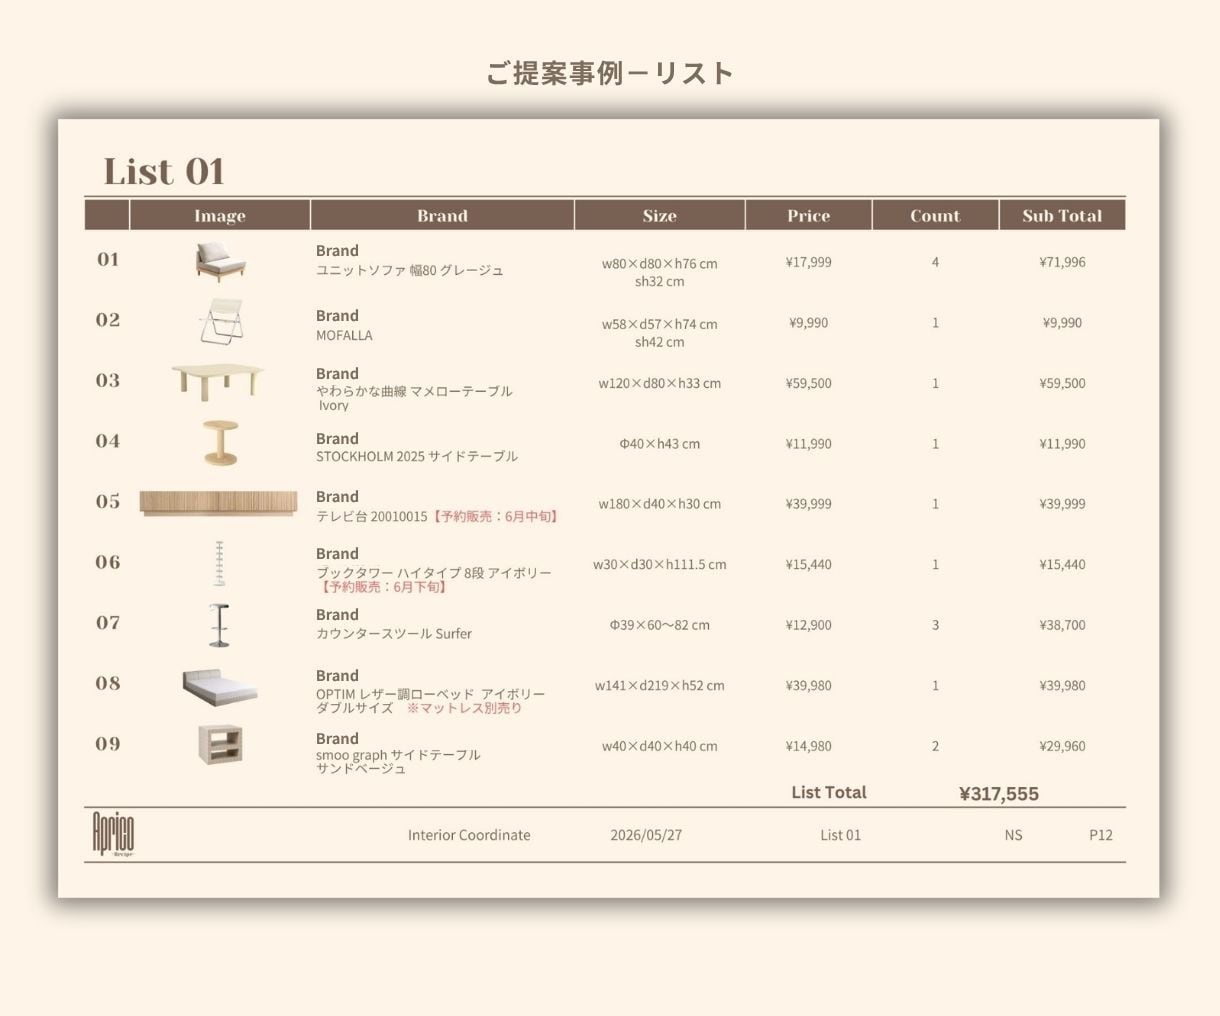The width and height of the screenshot is (1220, 1016).
Task: Click the ブックタワー ハイタイプ 8段 アイボリー text
Action: pyautogui.click(x=434, y=573)
